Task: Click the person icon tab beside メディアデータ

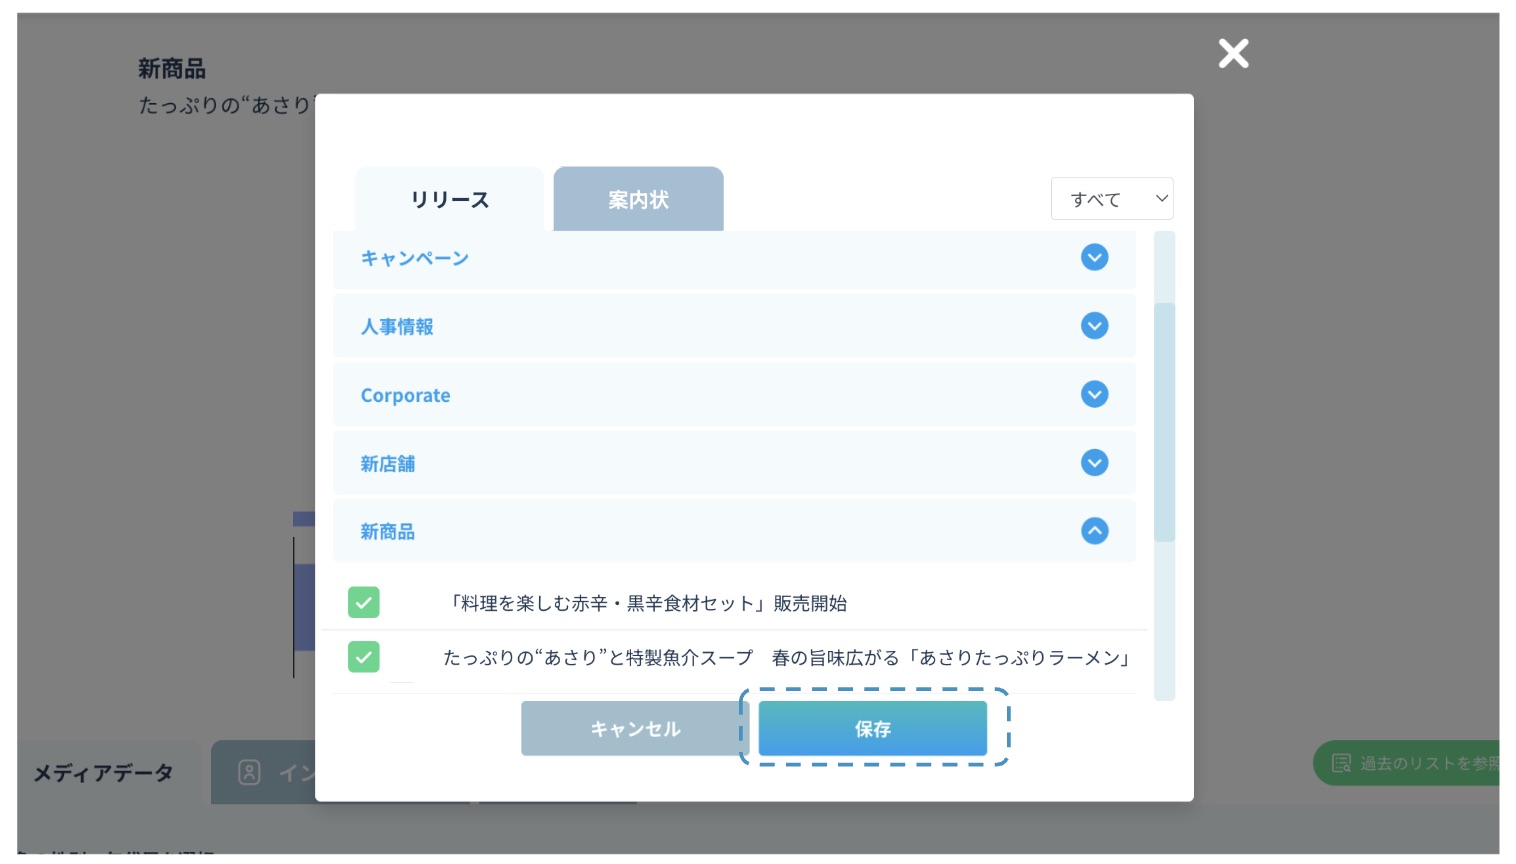Action: click(249, 772)
